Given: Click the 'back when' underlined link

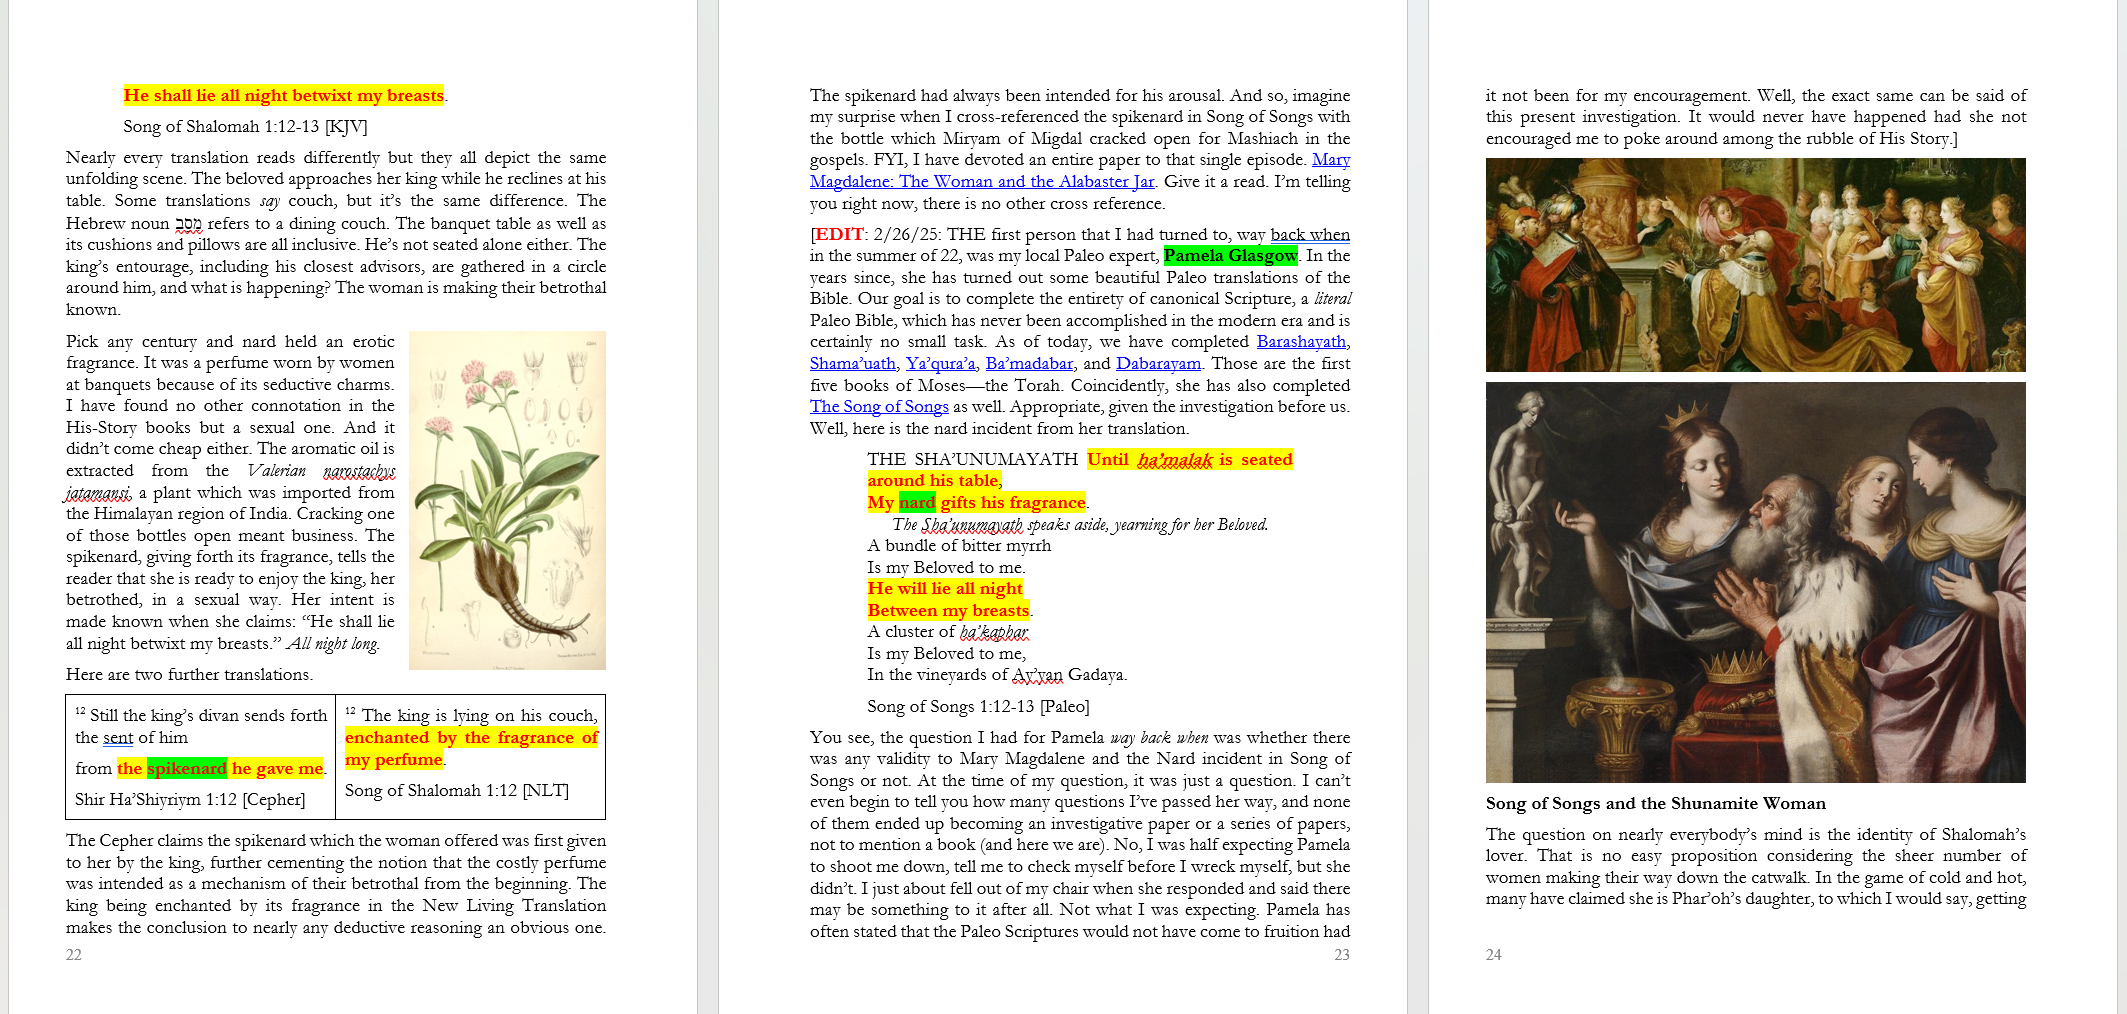Looking at the screenshot, I should tap(1310, 235).
